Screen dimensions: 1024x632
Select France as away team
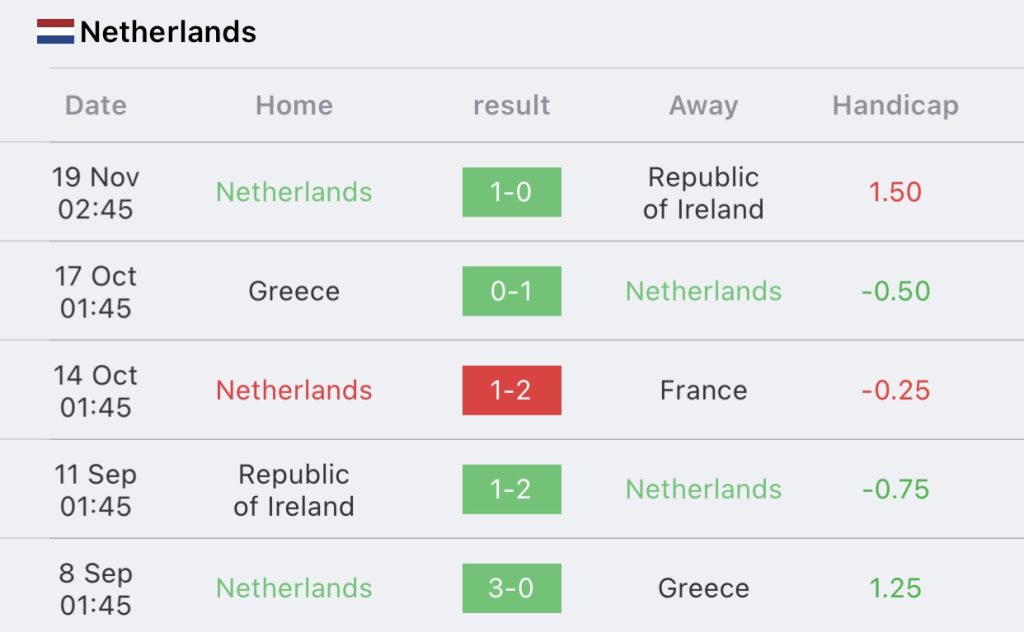pyautogui.click(x=703, y=390)
